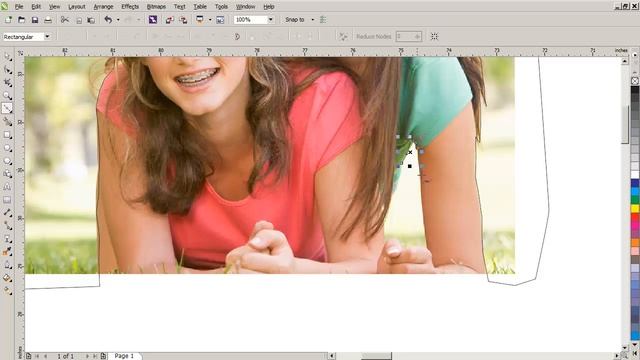Image resolution: width=640 pixels, height=360 pixels.
Task: Select the Crop tool
Action: coord(7,83)
